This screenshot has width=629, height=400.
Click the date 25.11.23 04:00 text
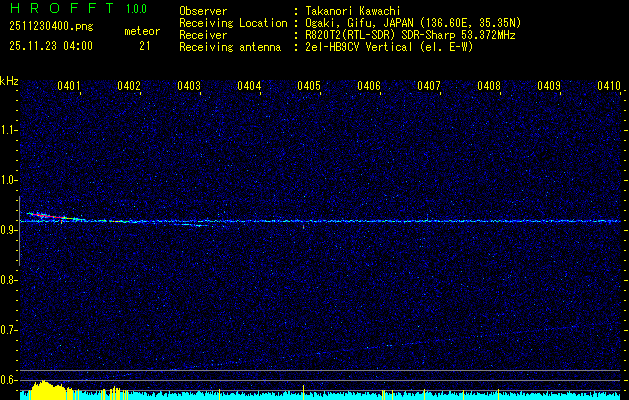coord(50,46)
